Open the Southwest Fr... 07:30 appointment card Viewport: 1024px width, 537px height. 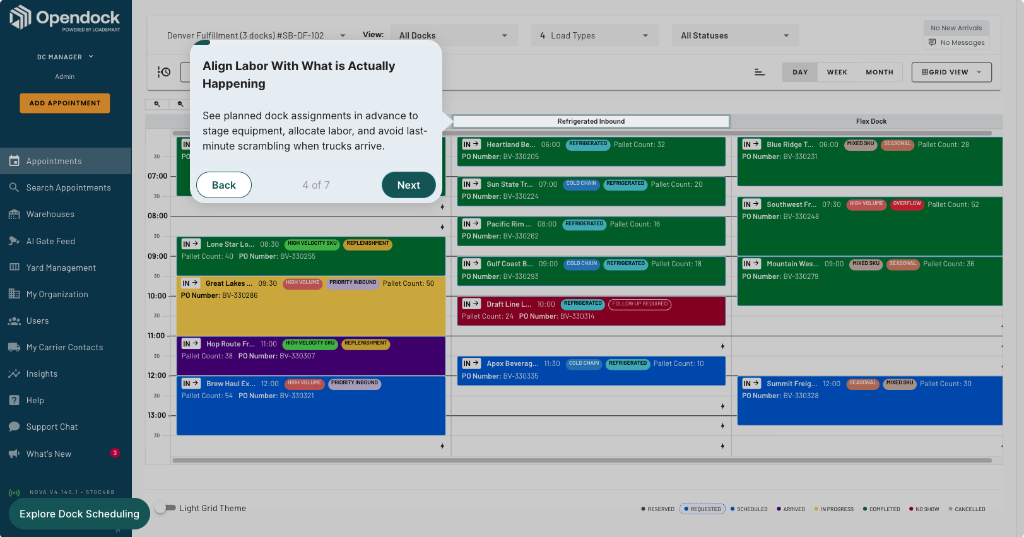[x=869, y=226]
